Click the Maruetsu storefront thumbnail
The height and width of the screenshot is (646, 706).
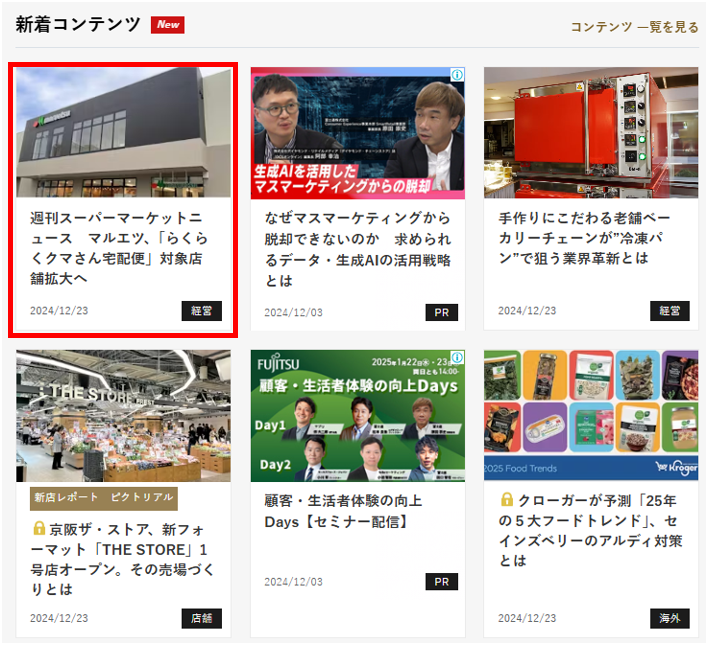click(123, 132)
